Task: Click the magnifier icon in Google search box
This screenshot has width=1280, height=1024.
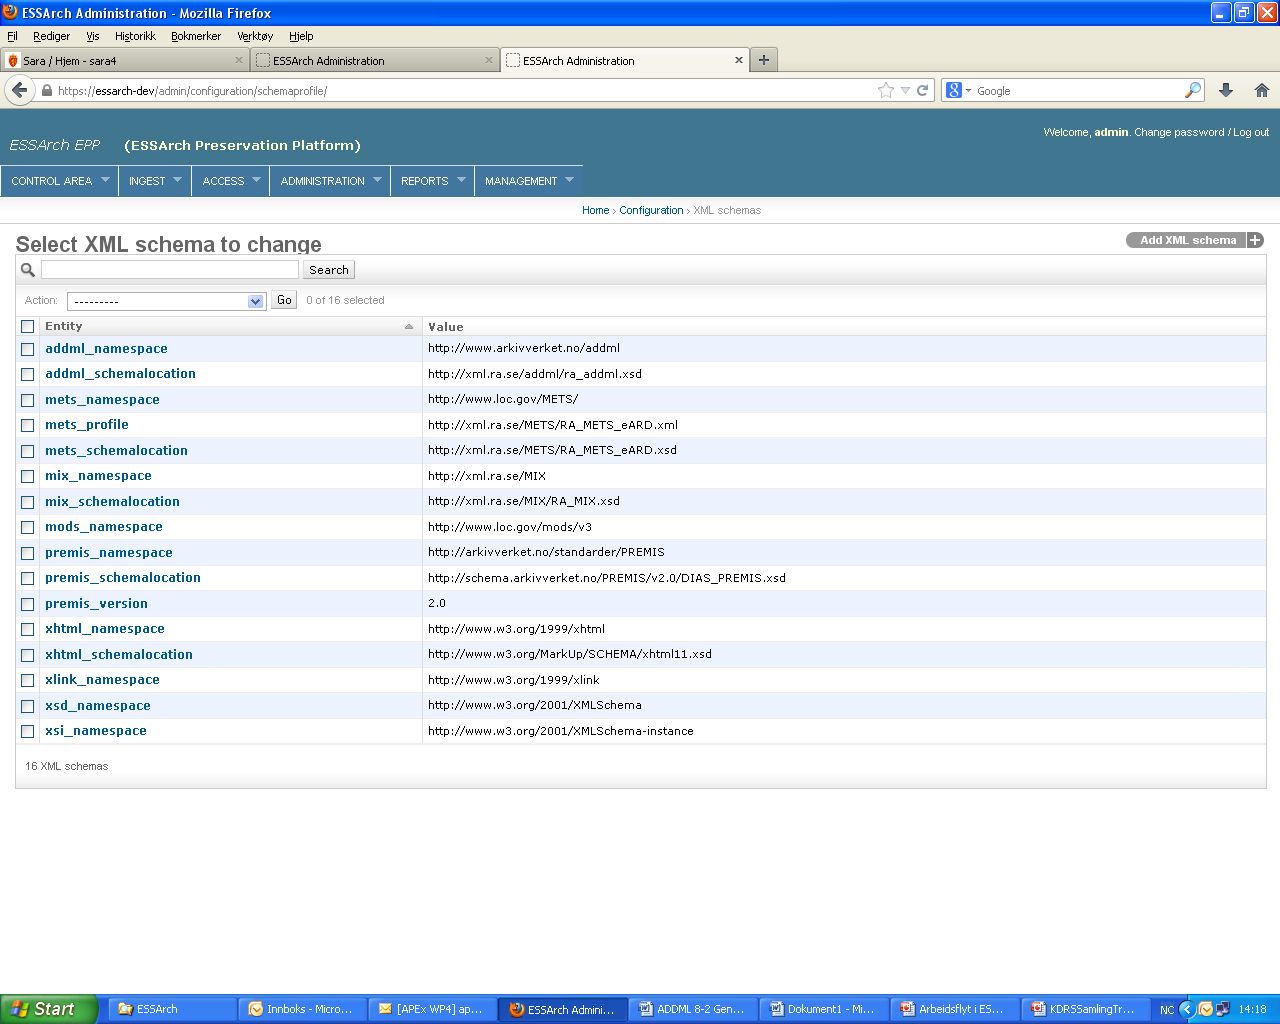Action: pos(1193,90)
